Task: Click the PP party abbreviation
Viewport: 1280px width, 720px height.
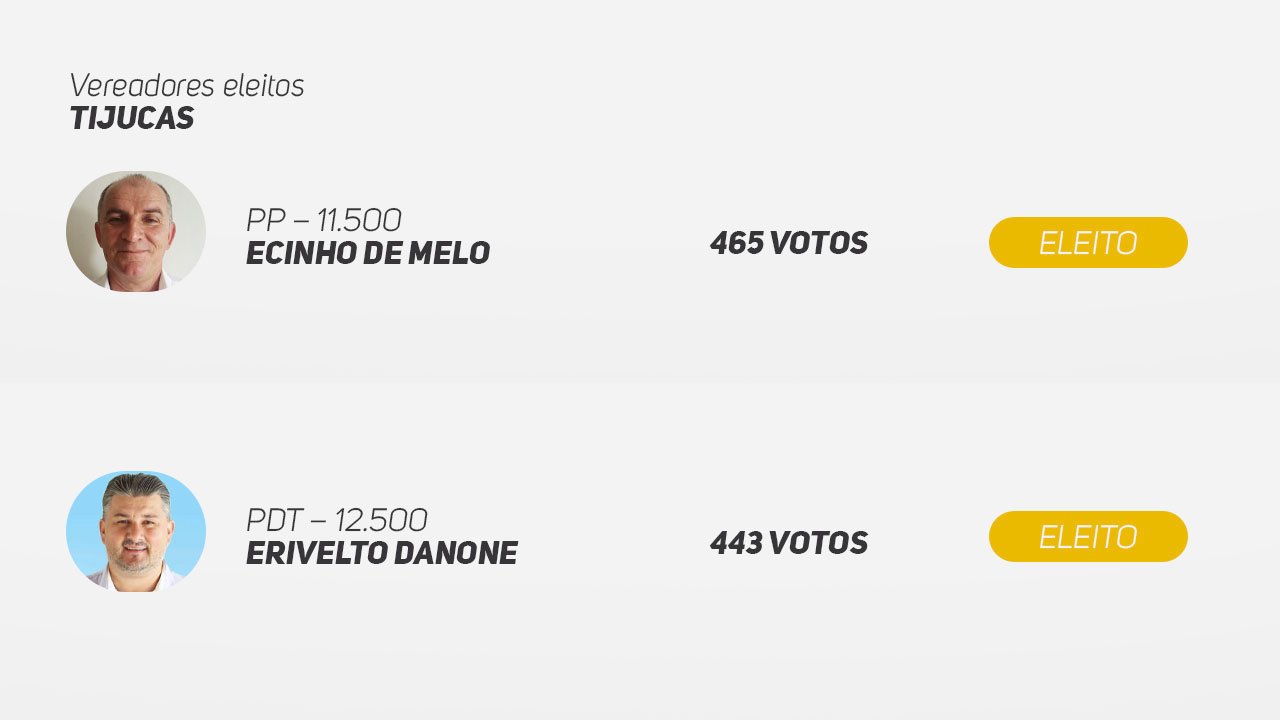Action: click(265, 220)
